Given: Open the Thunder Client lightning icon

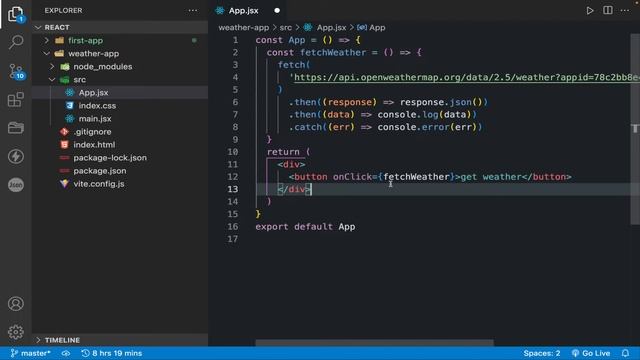Looking at the screenshot, I should [x=16, y=156].
